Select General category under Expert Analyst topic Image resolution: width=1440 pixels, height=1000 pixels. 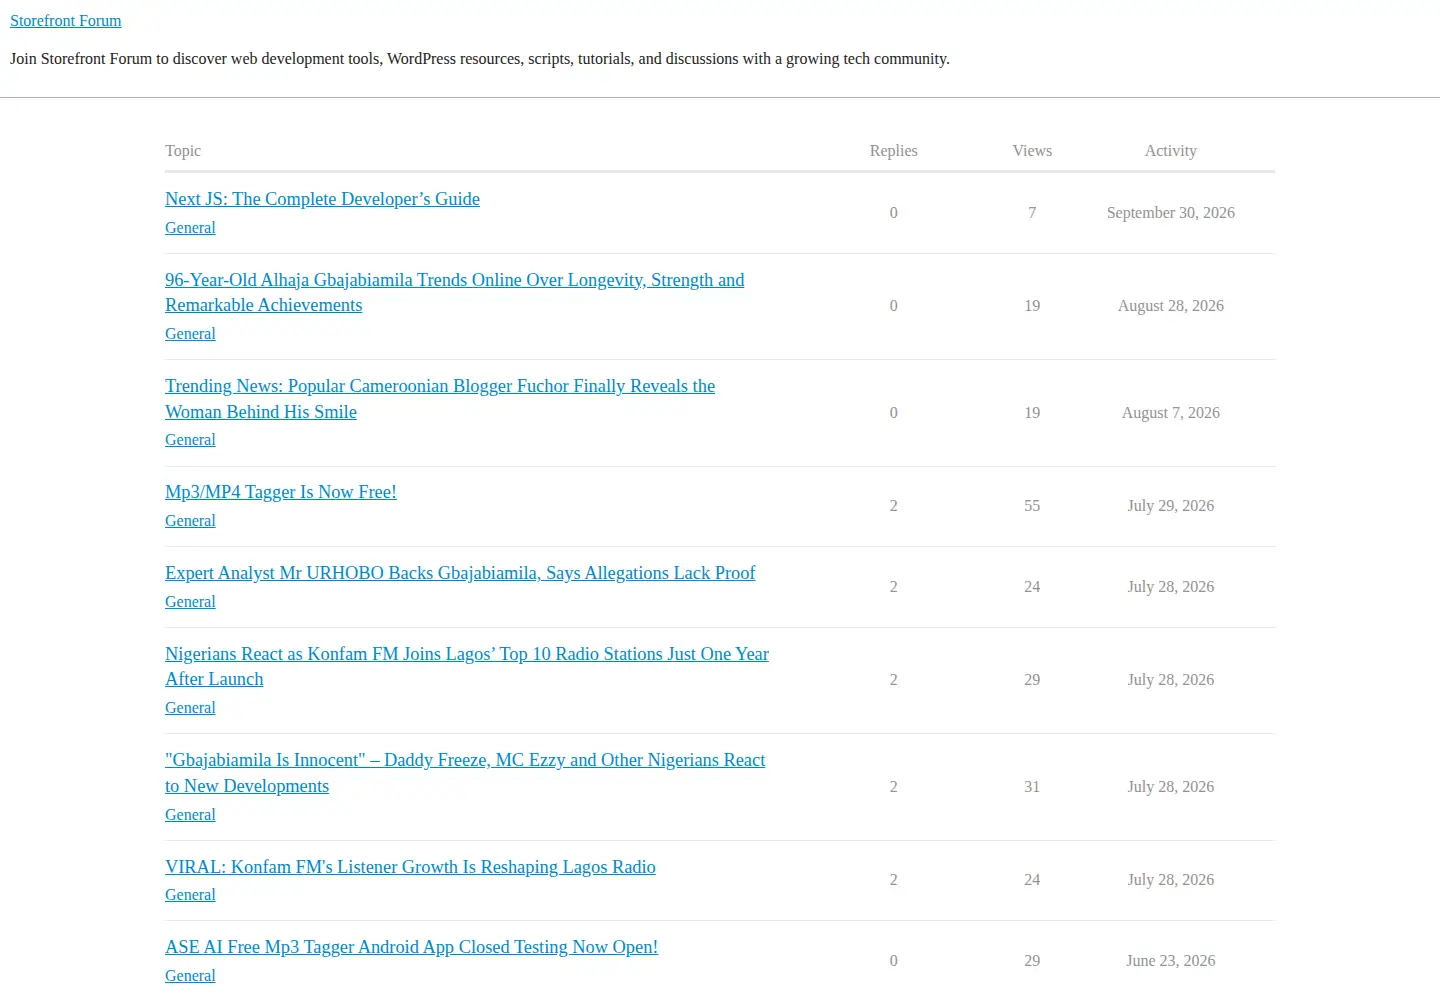(190, 602)
